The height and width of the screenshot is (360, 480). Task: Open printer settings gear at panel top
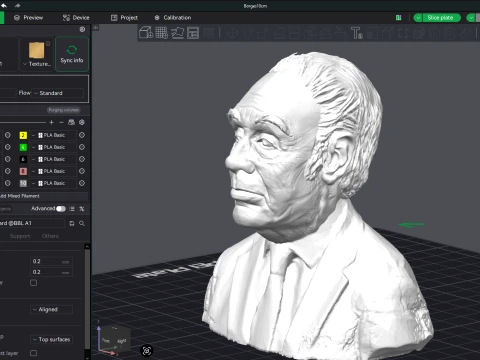[82, 29]
